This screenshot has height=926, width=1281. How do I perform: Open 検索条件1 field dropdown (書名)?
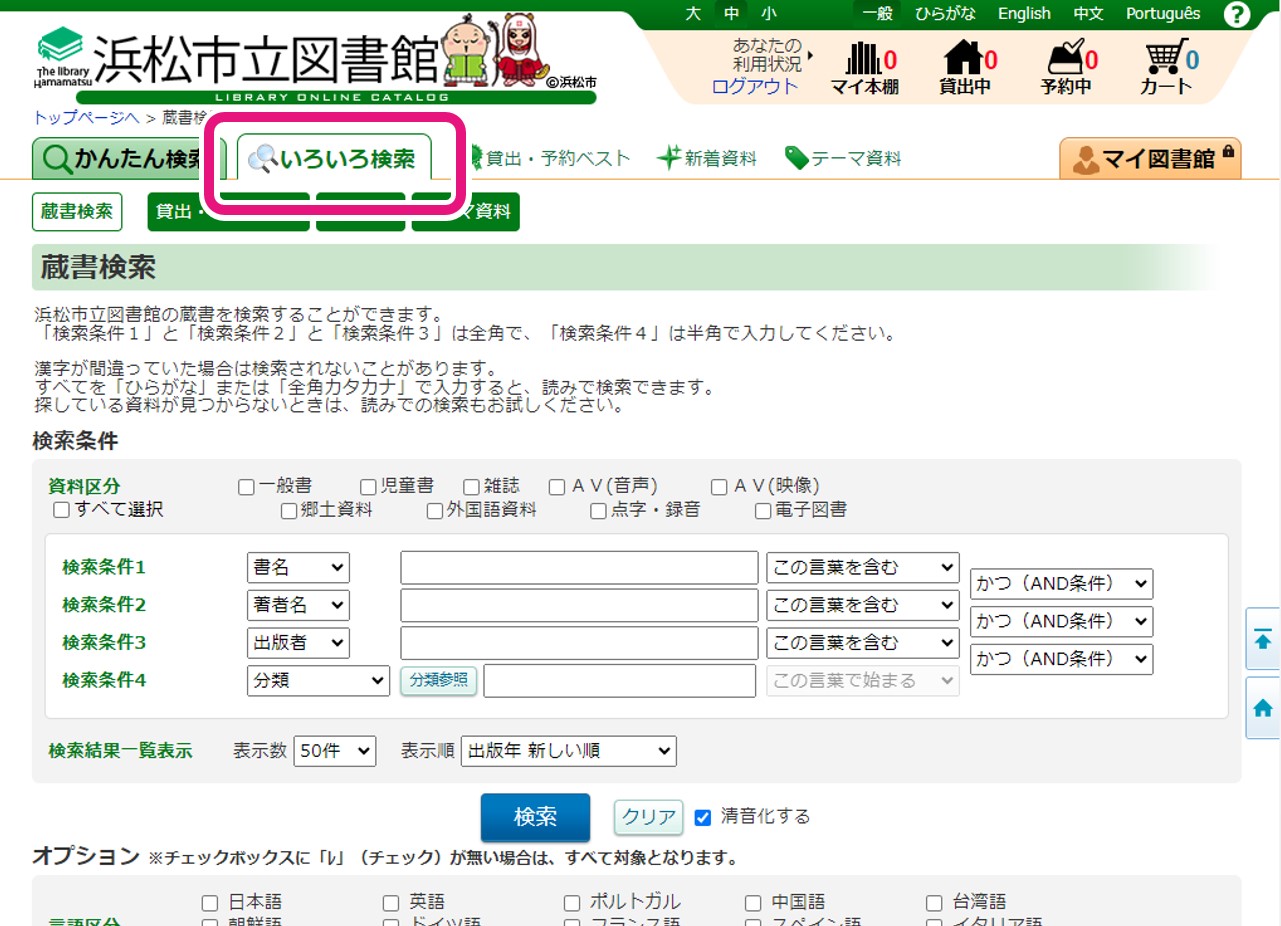298,568
